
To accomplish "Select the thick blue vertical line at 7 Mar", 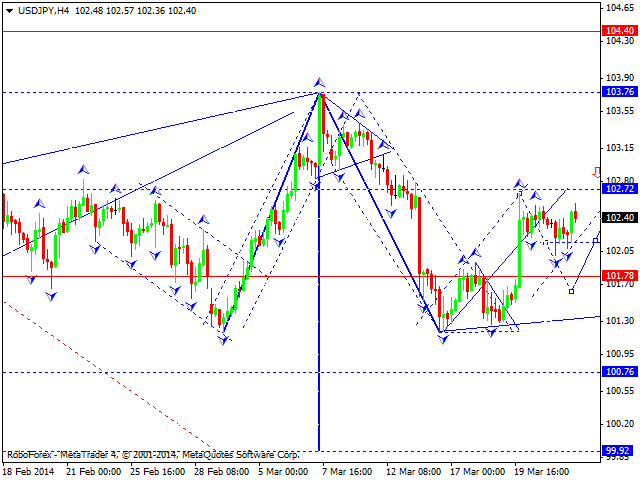I will pos(320,300).
